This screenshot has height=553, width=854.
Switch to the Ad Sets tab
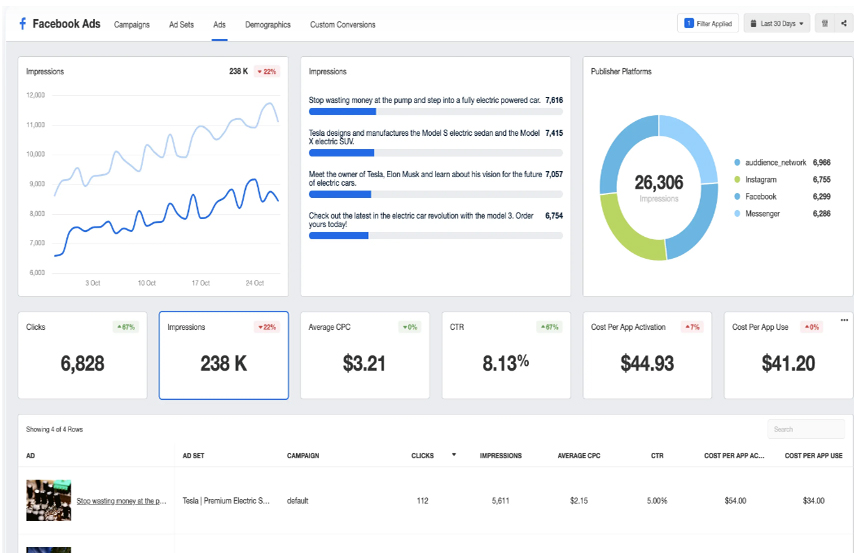coord(181,25)
